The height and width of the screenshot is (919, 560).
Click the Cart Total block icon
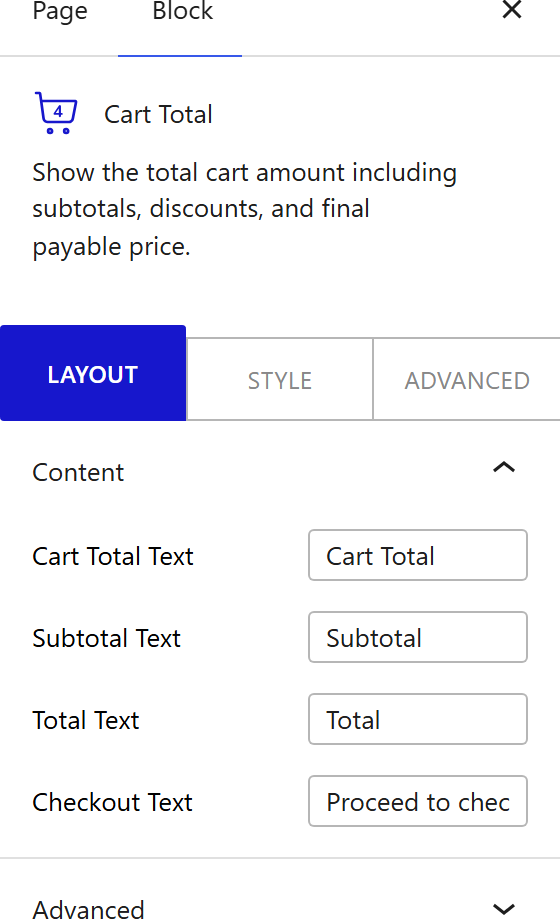[56, 113]
